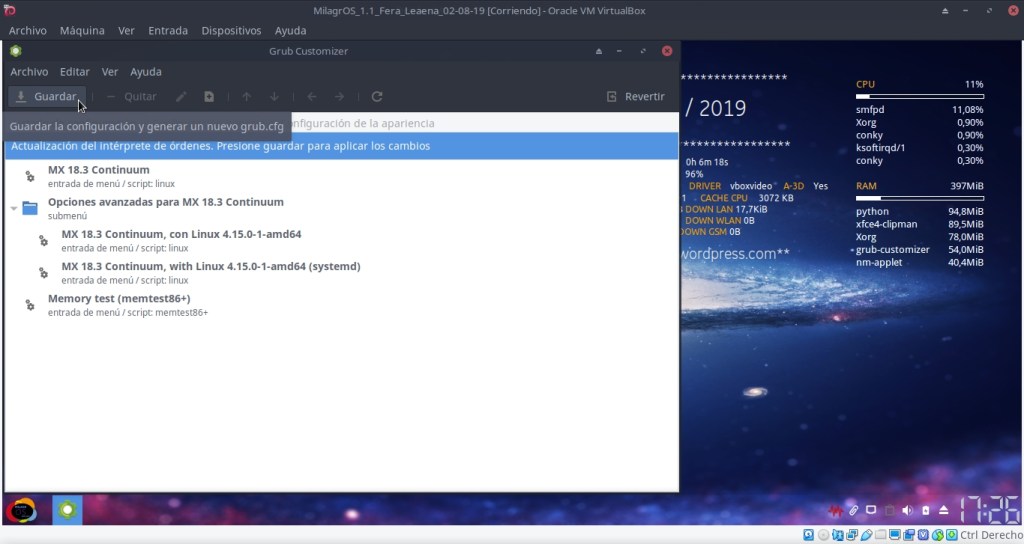1024x544 pixels.
Task: Select MX 18.3 Continuum systemd entry
Action: (x=210, y=267)
